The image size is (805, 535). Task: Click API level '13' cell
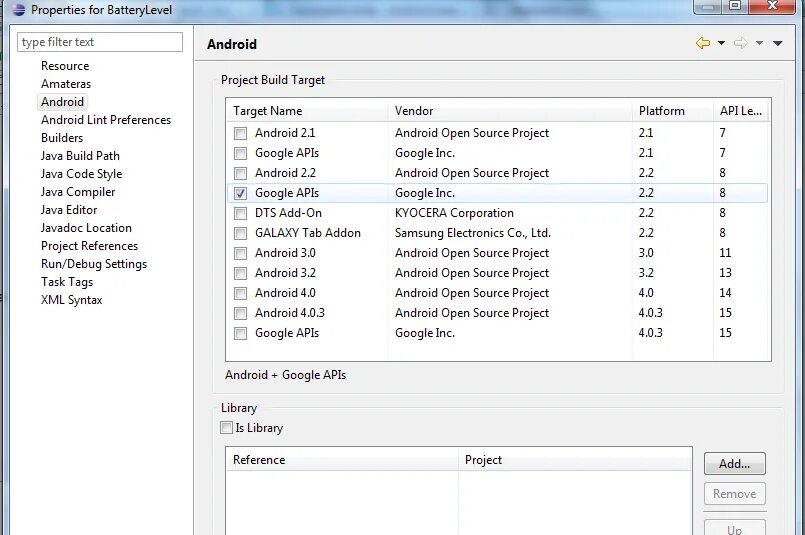coord(725,273)
